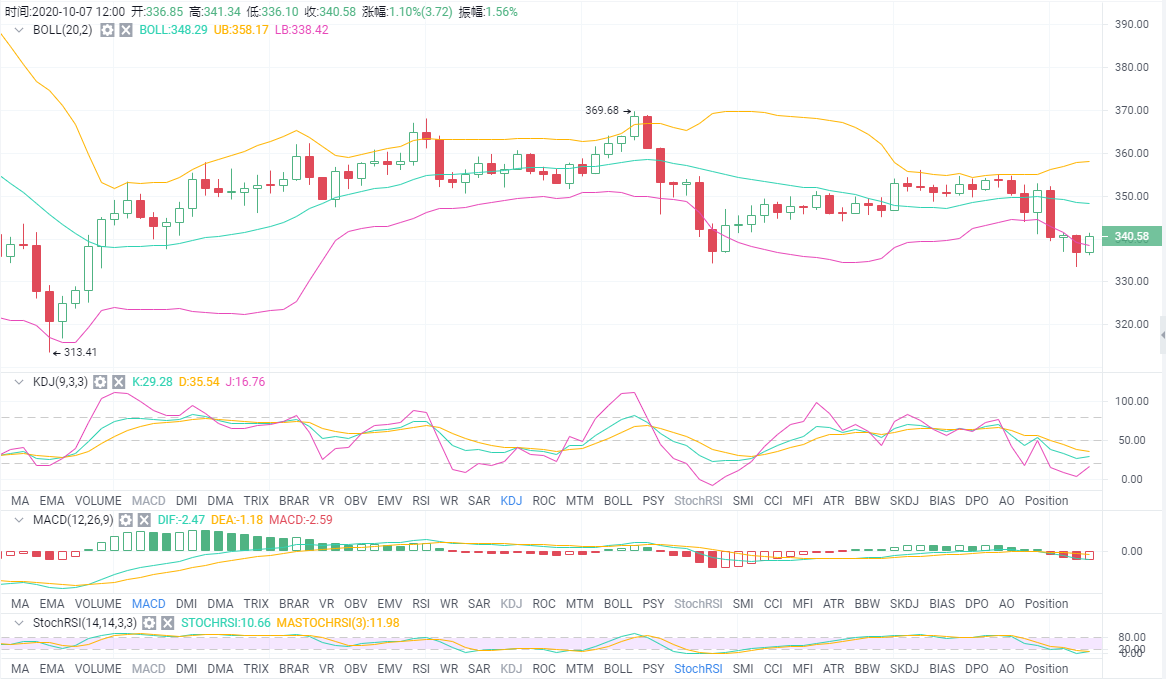The height and width of the screenshot is (679, 1166).
Task: Toggle the highlighted StochRSI tab in bottom row
Action: click(x=698, y=668)
